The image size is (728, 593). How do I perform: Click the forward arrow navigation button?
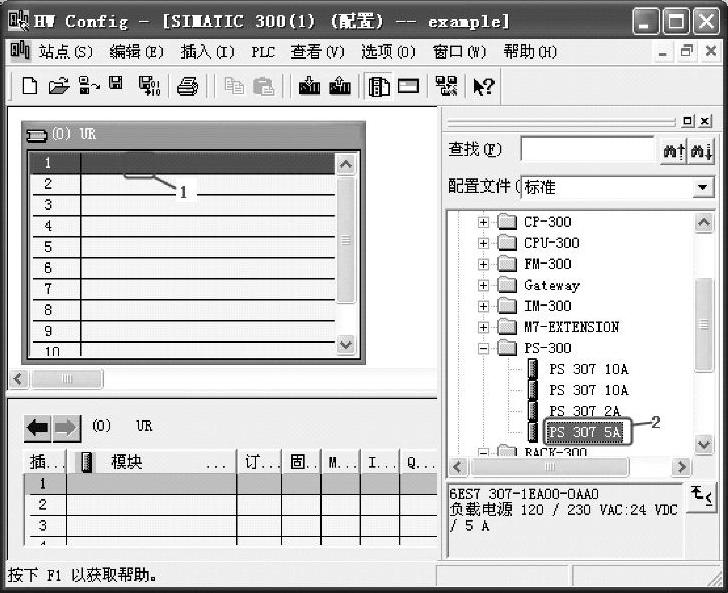tap(66, 428)
